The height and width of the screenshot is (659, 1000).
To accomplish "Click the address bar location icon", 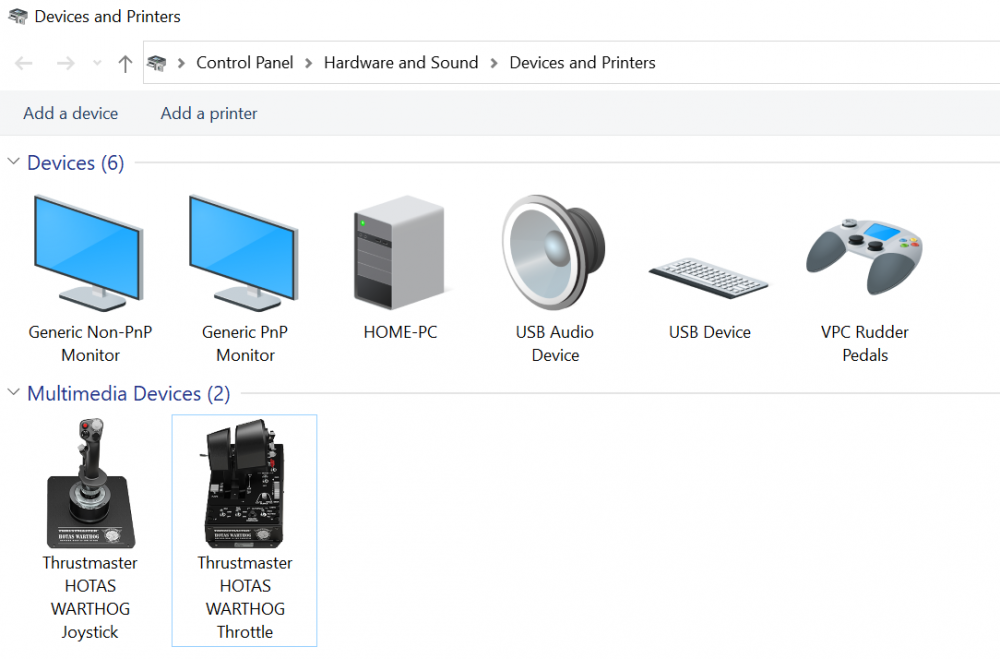I will (x=157, y=63).
